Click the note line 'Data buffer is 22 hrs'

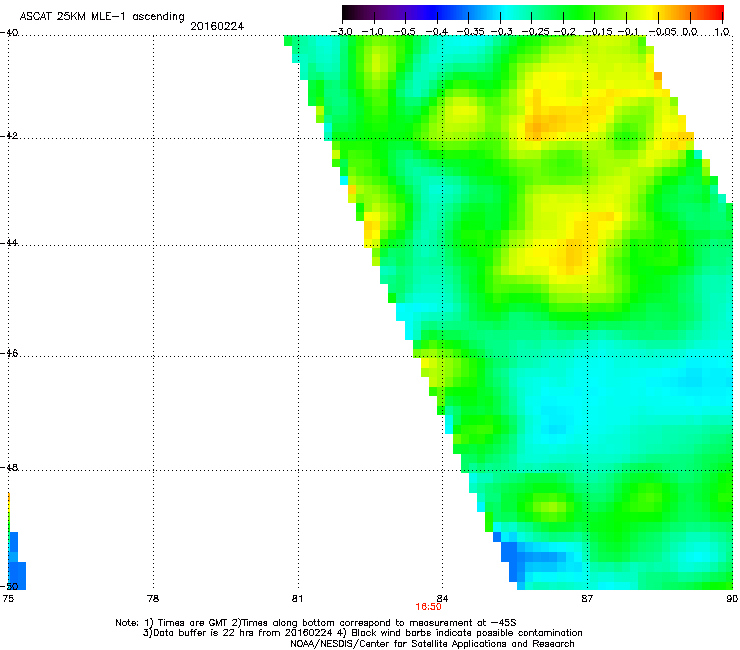tap(362, 633)
